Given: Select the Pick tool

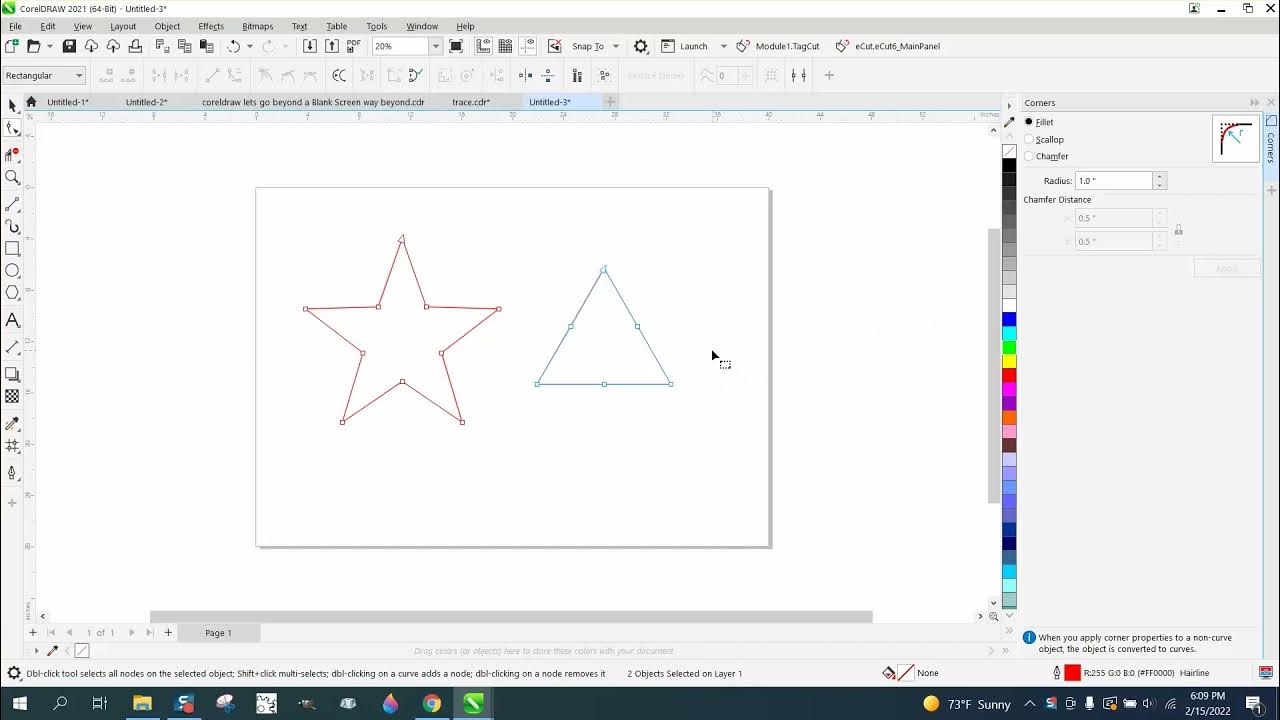Looking at the screenshot, I should (x=12, y=105).
